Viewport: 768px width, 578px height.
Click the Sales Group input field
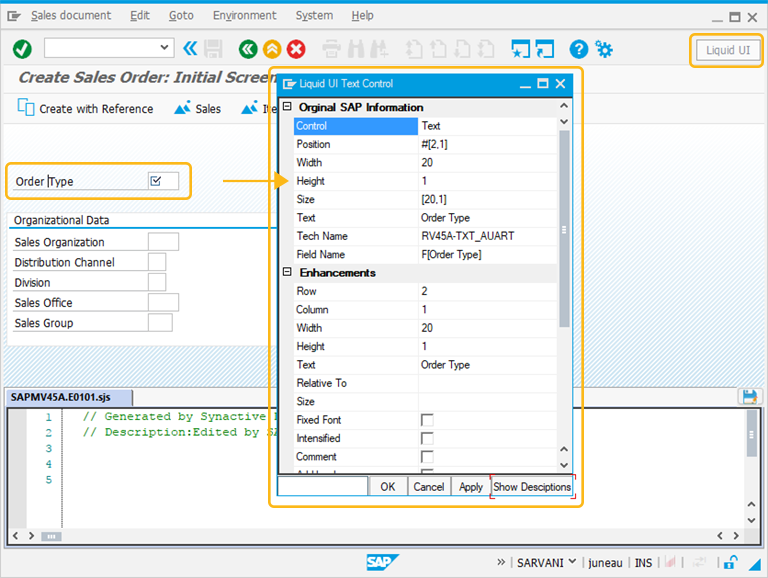coord(160,323)
